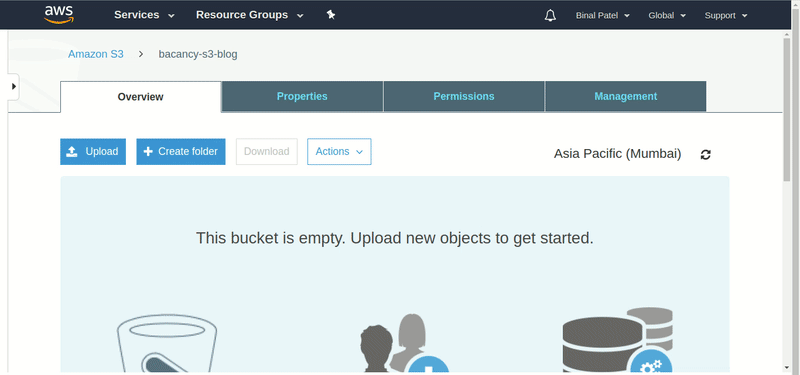Open Binal Patel account menu

603,15
